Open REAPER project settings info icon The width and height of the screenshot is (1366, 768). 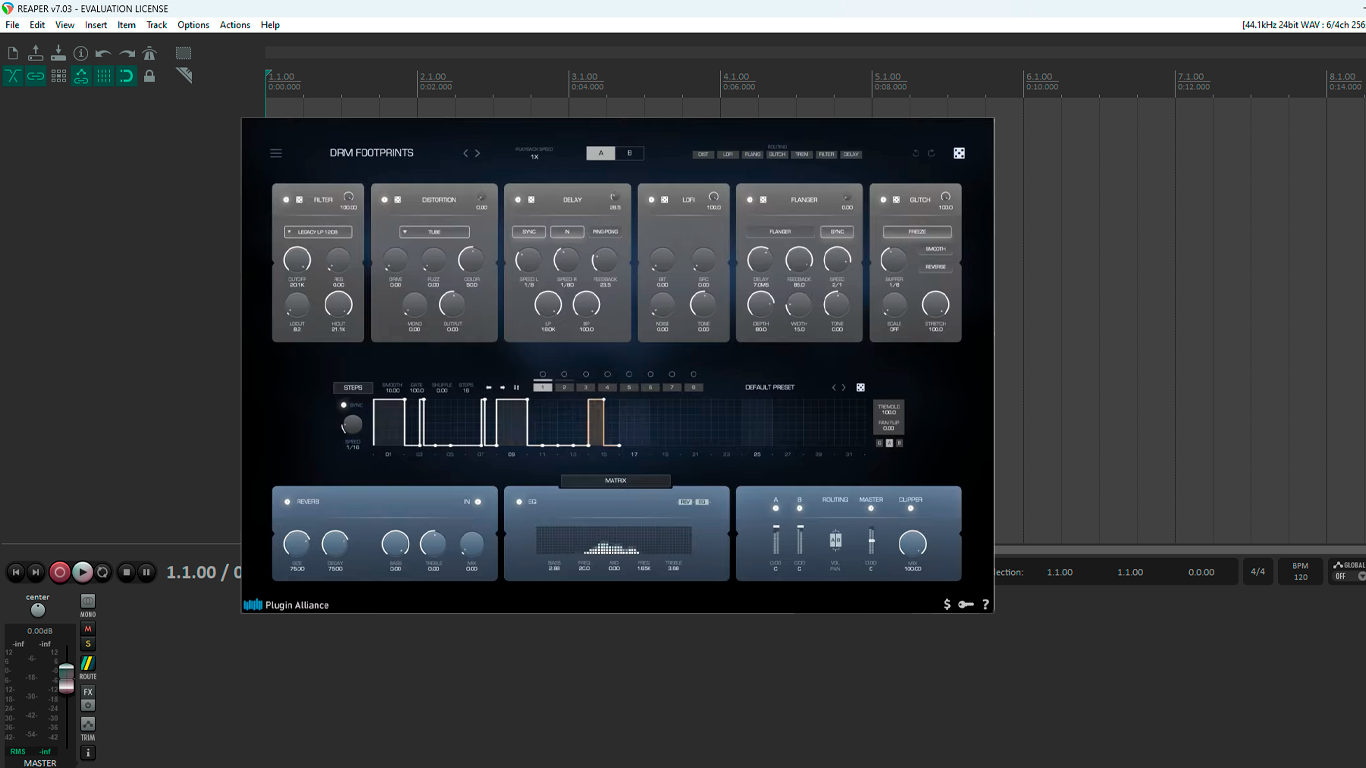click(x=81, y=53)
